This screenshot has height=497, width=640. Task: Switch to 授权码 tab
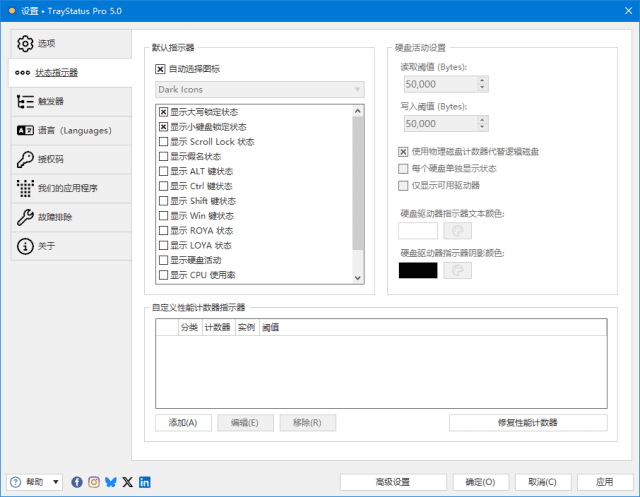pyautogui.click(x=71, y=160)
